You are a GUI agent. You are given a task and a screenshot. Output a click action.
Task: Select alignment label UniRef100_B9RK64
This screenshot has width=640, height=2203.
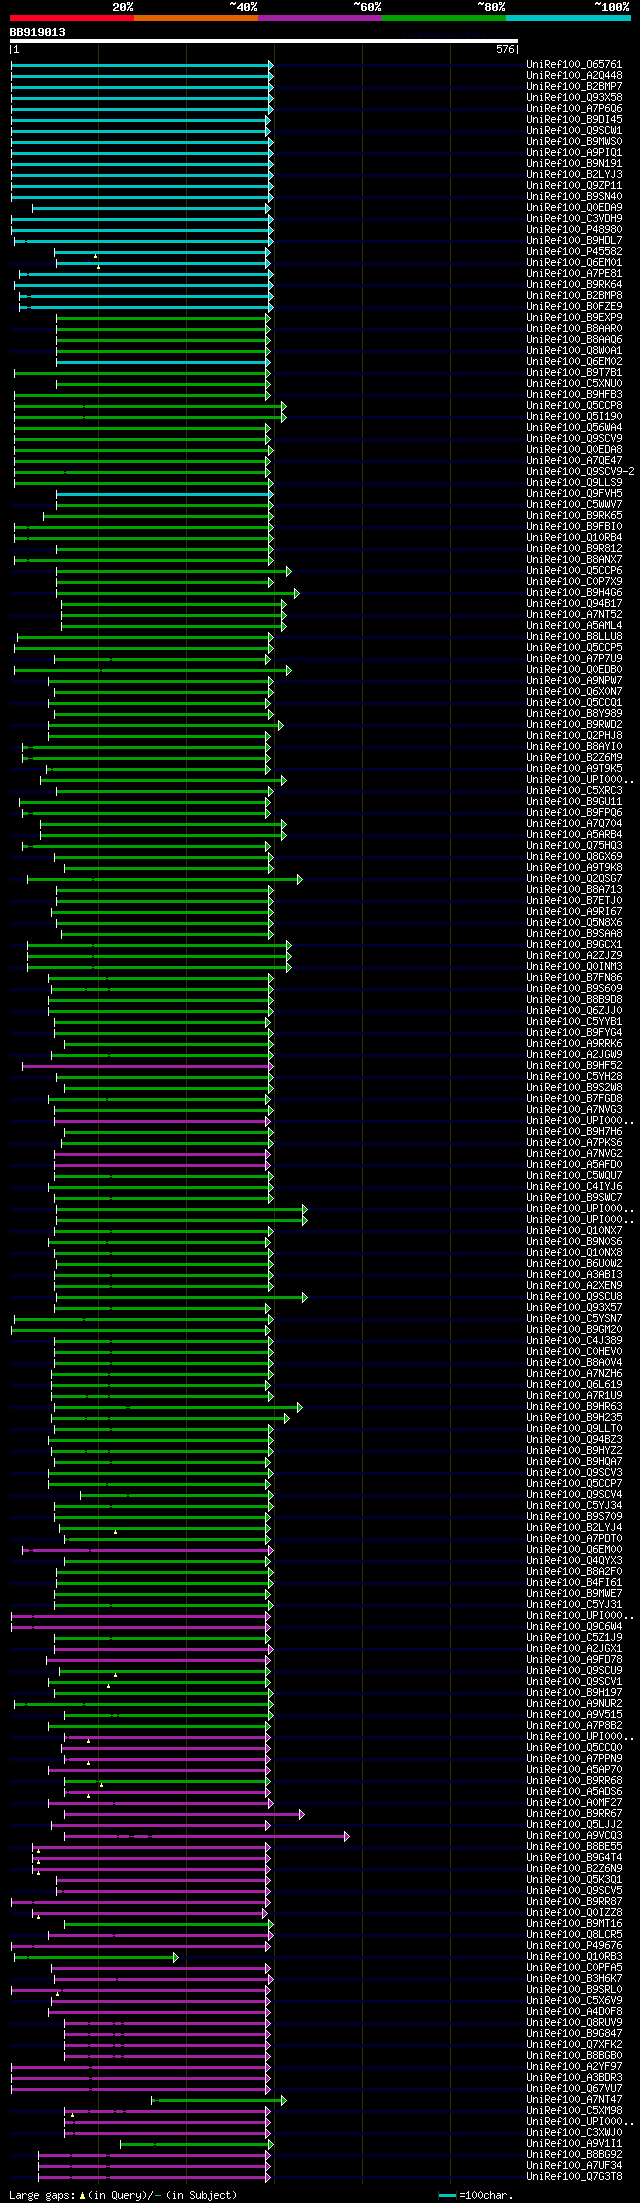574,284
